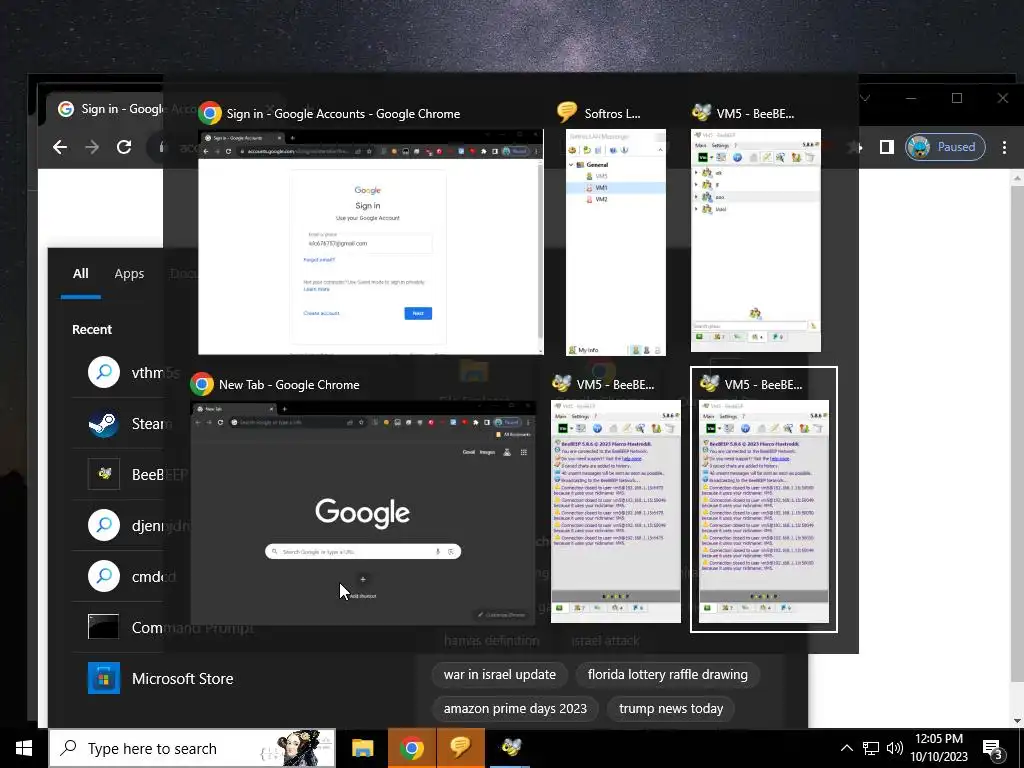Click Chrome icon beside New Tab - Google Chrome title
Image resolution: width=1024 pixels, height=768 pixels.
(x=202, y=384)
